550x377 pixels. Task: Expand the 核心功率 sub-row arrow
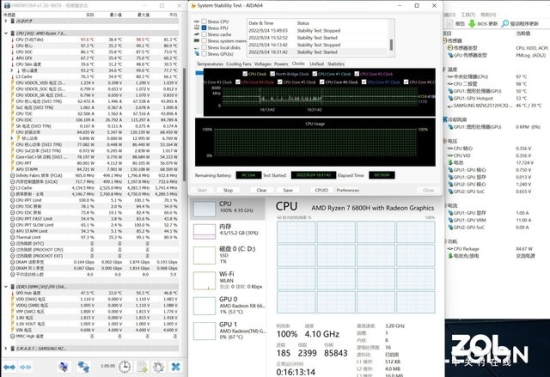click(x=13, y=138)
